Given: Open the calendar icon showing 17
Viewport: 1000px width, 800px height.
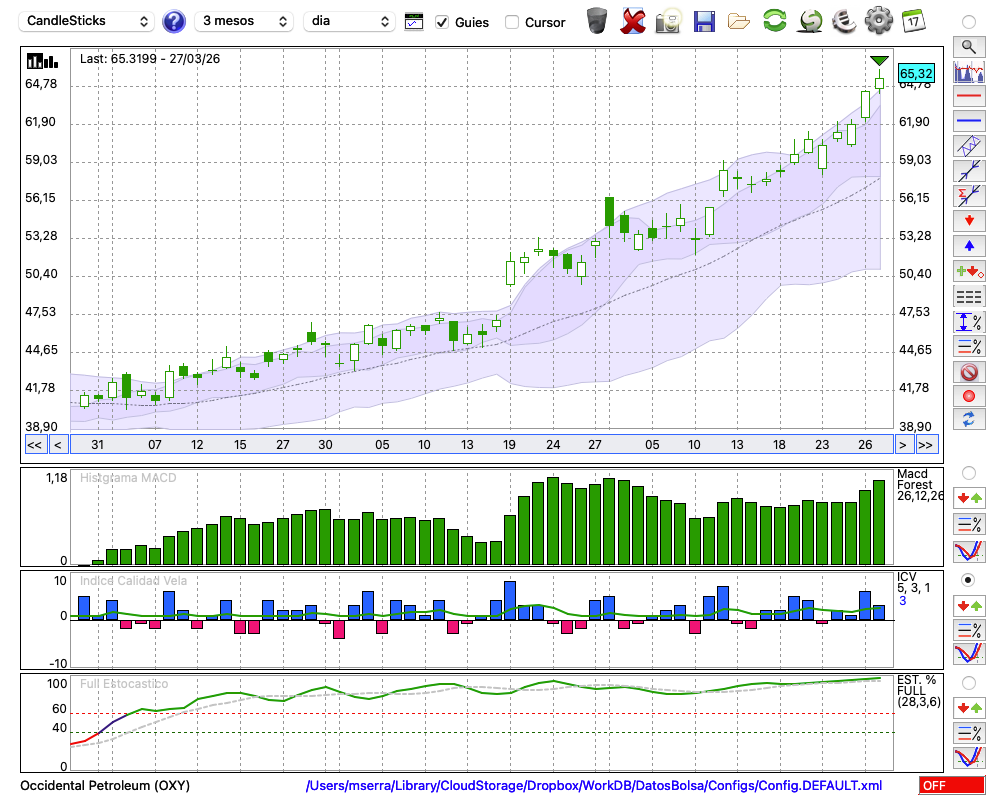Looking at the screenshot, I should [x=913, y=21].
